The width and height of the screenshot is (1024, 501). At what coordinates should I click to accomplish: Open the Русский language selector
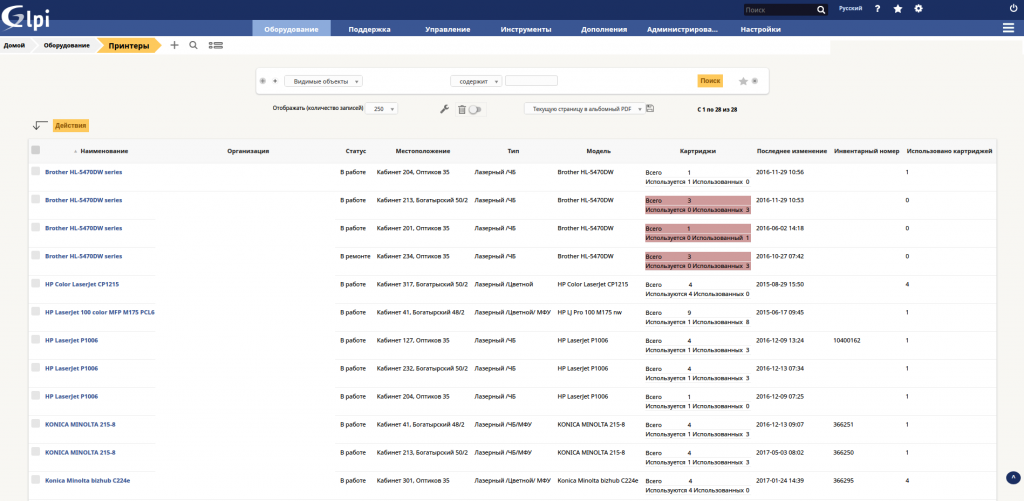[x=850, y=9]
